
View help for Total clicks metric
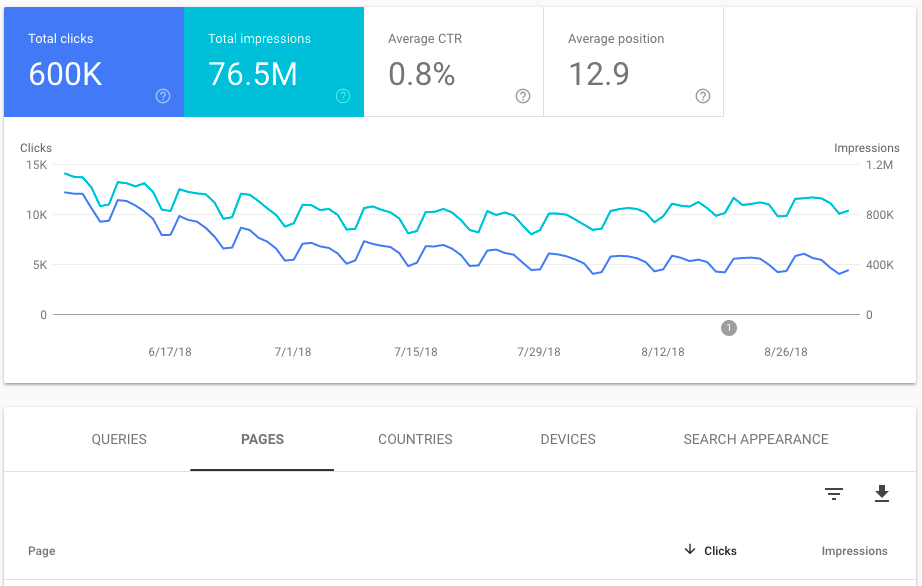pyautogui.click(x=163, y=96)
